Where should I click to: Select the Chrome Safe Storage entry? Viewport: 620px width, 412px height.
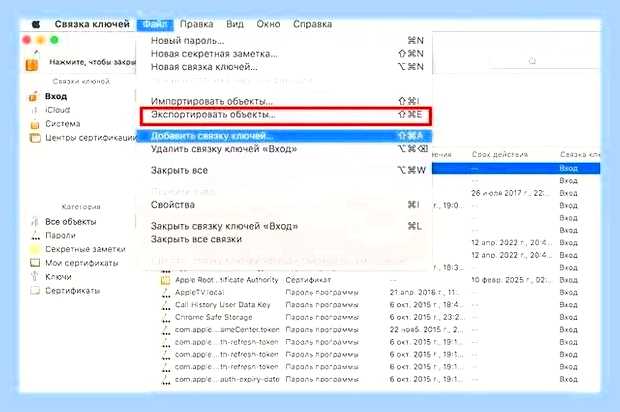(x=214, y=317)
